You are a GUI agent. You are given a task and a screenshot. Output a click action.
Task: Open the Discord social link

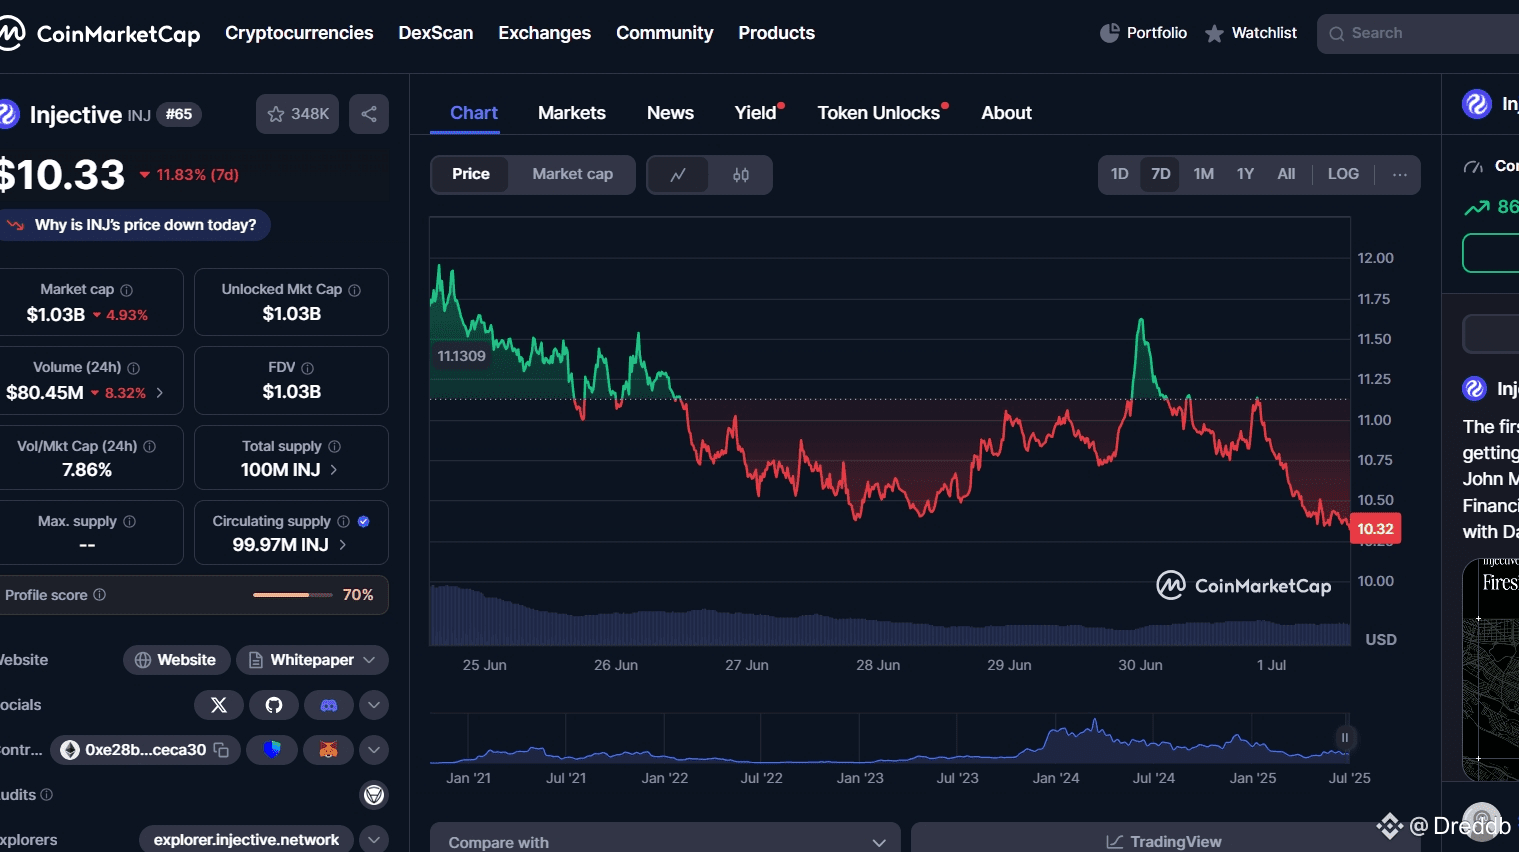pos(328,705)
